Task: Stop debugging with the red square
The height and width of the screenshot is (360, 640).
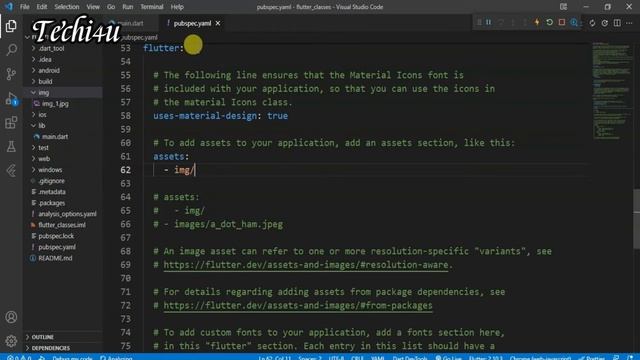Action: (562, 22)
